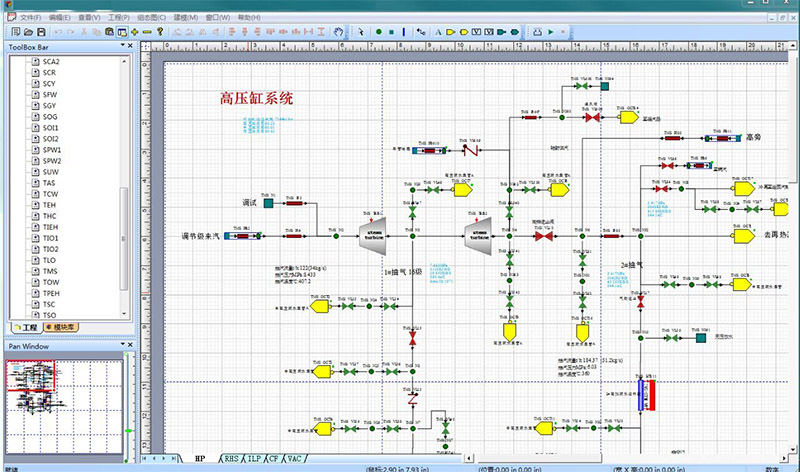Select SPW1 item in the toolbox list
Screen dimensions: 800x472
click(52, 149)
